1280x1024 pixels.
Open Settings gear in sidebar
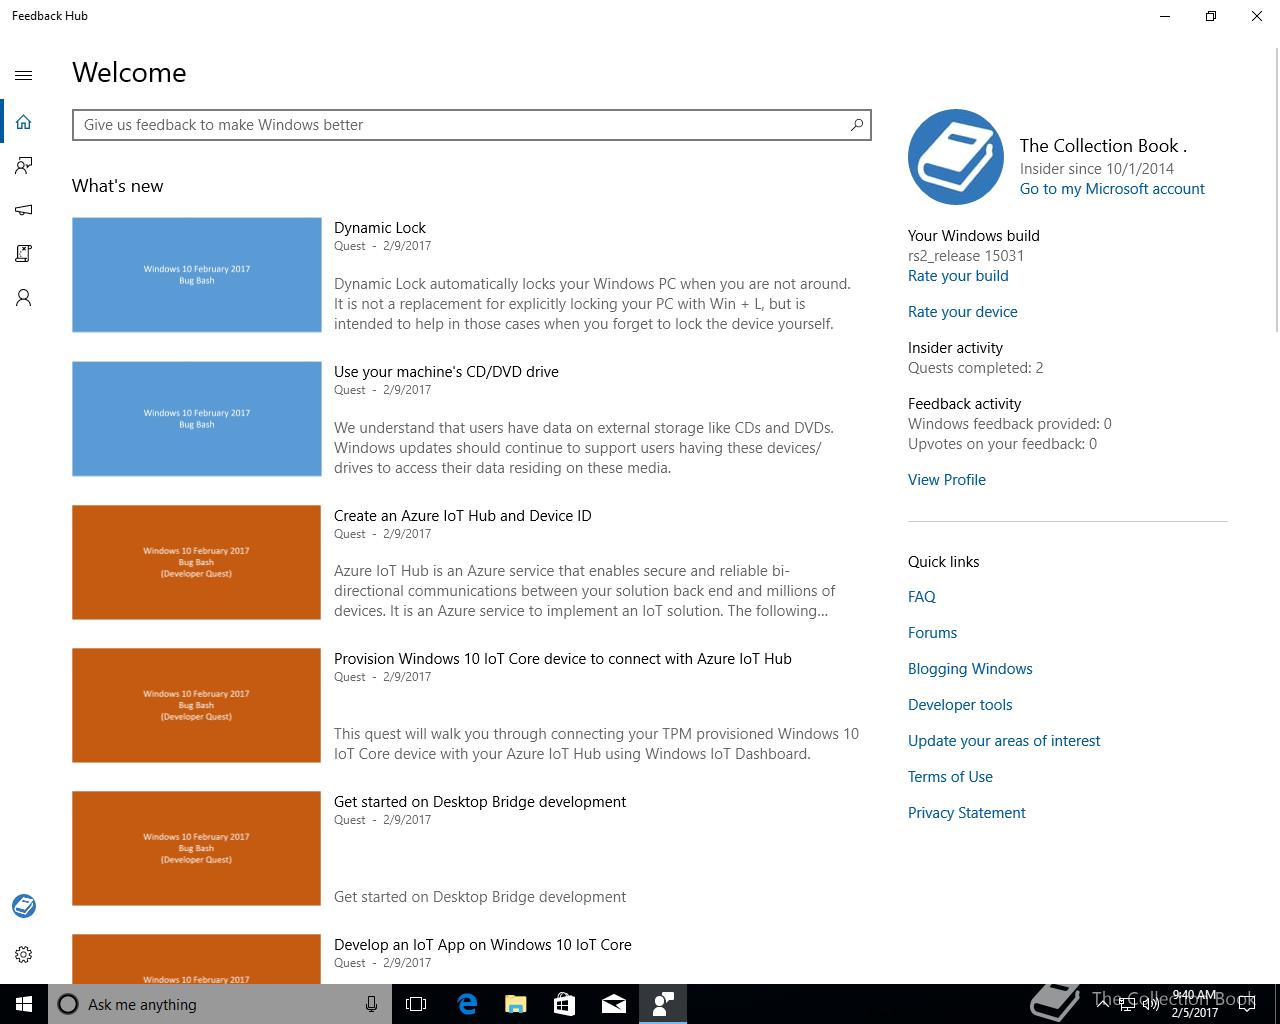coord(24,955)
